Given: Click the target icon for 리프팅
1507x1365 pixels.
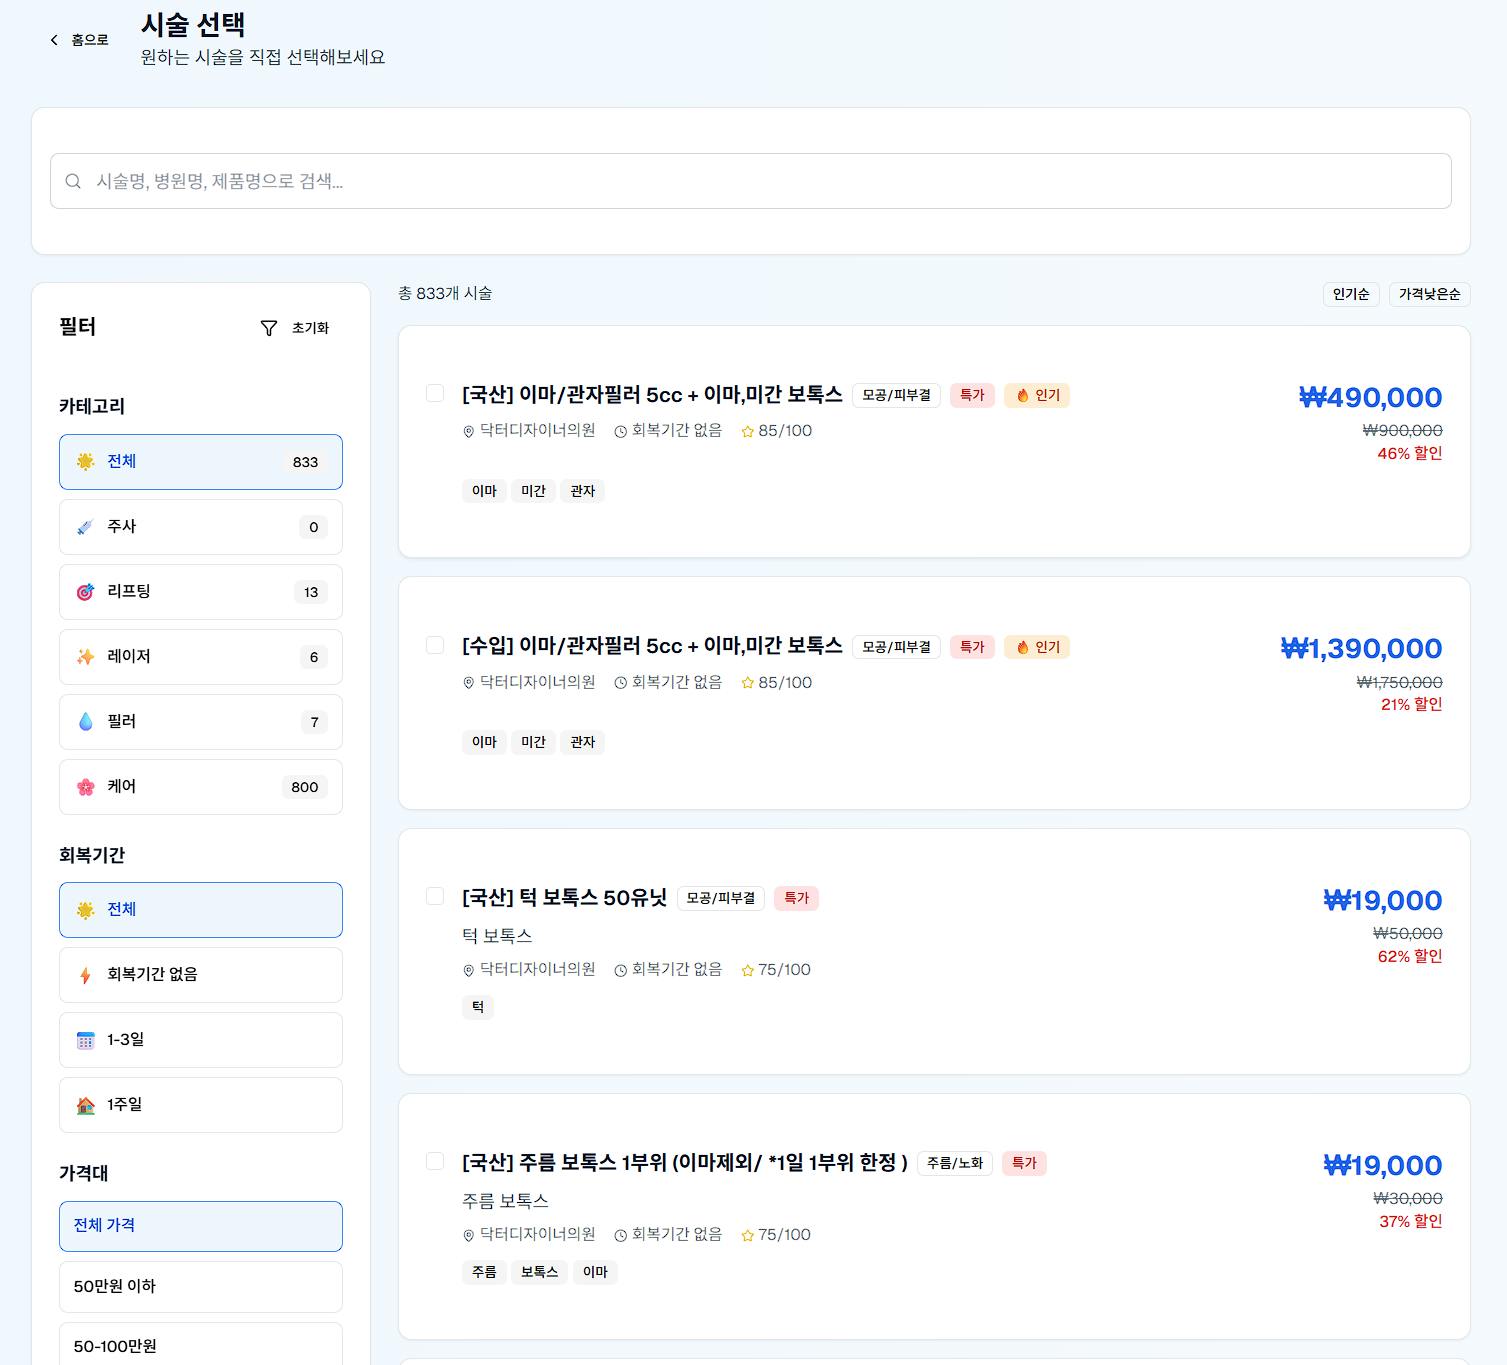Looking at the screenshot, I should pos(86,592).
